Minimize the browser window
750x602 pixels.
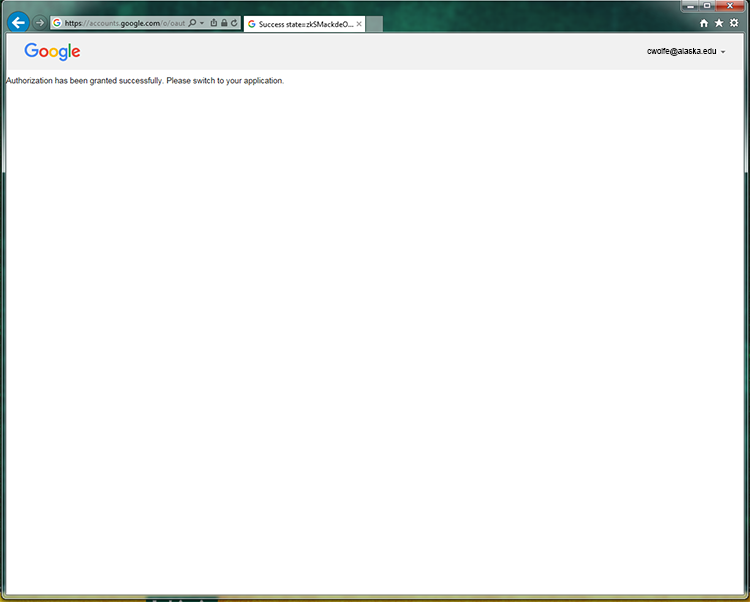click(x=691, y=6)
